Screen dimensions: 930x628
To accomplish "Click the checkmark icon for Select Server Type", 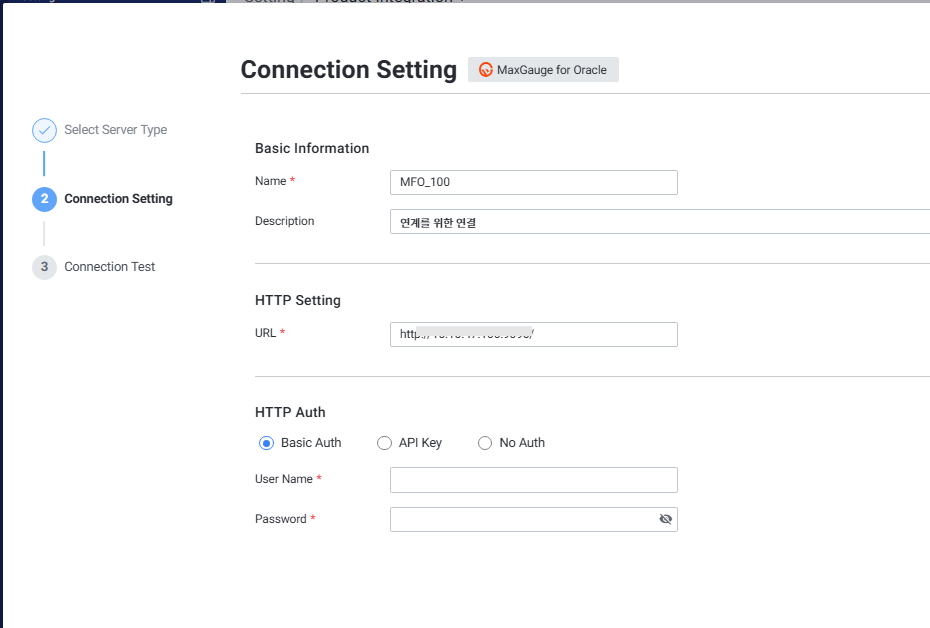I will [44, 130].
